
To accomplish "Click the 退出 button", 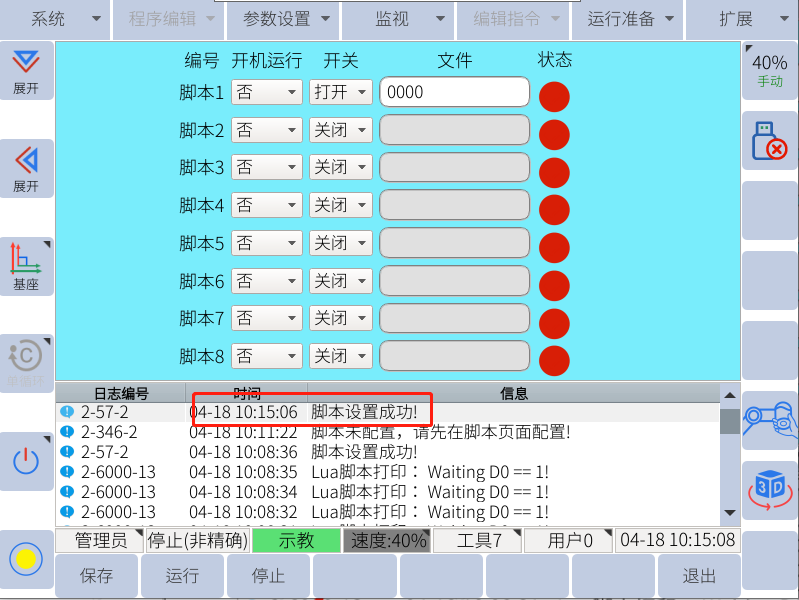I will pyautogui.click(x=699, y=576).
